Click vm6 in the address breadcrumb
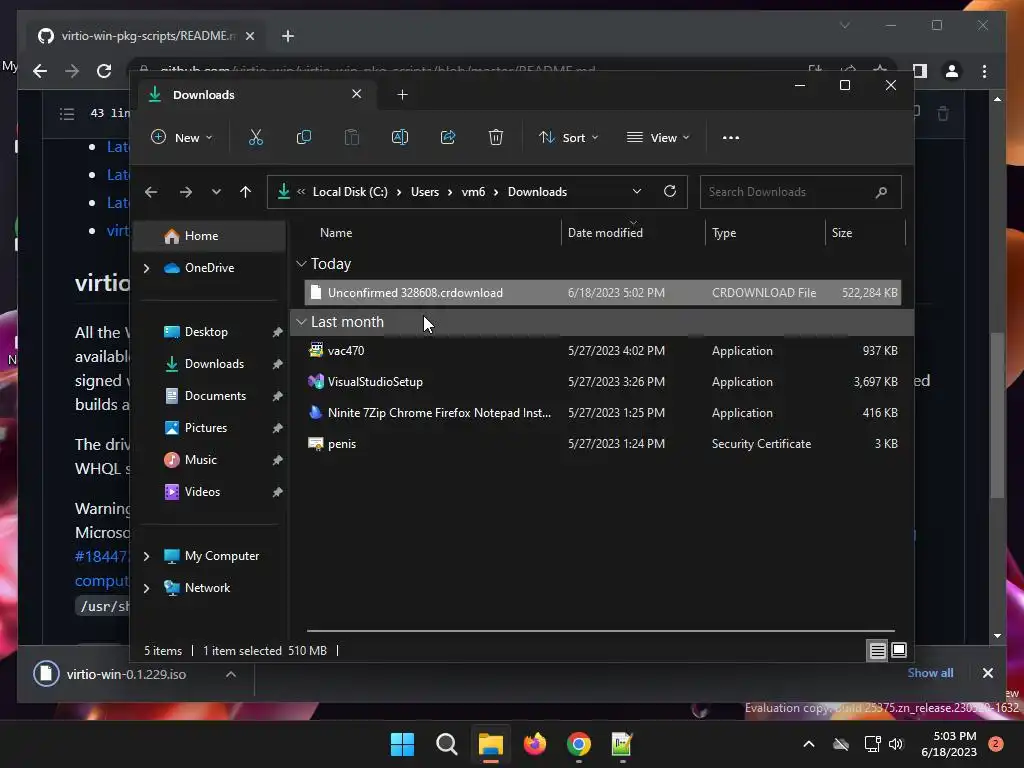The height and width of the screenshot is (768, 1024). click(473, 192)
